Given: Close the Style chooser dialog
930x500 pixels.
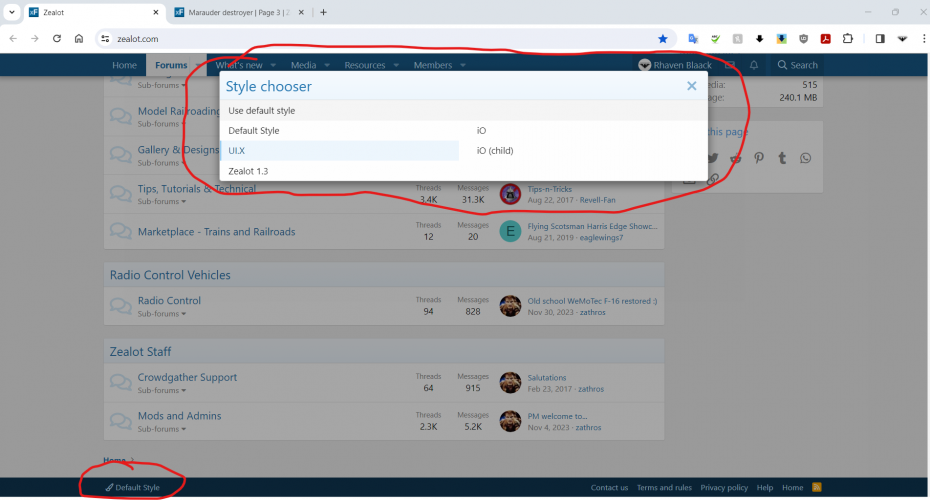Looking at the screenshot, I should coord(692,86).
